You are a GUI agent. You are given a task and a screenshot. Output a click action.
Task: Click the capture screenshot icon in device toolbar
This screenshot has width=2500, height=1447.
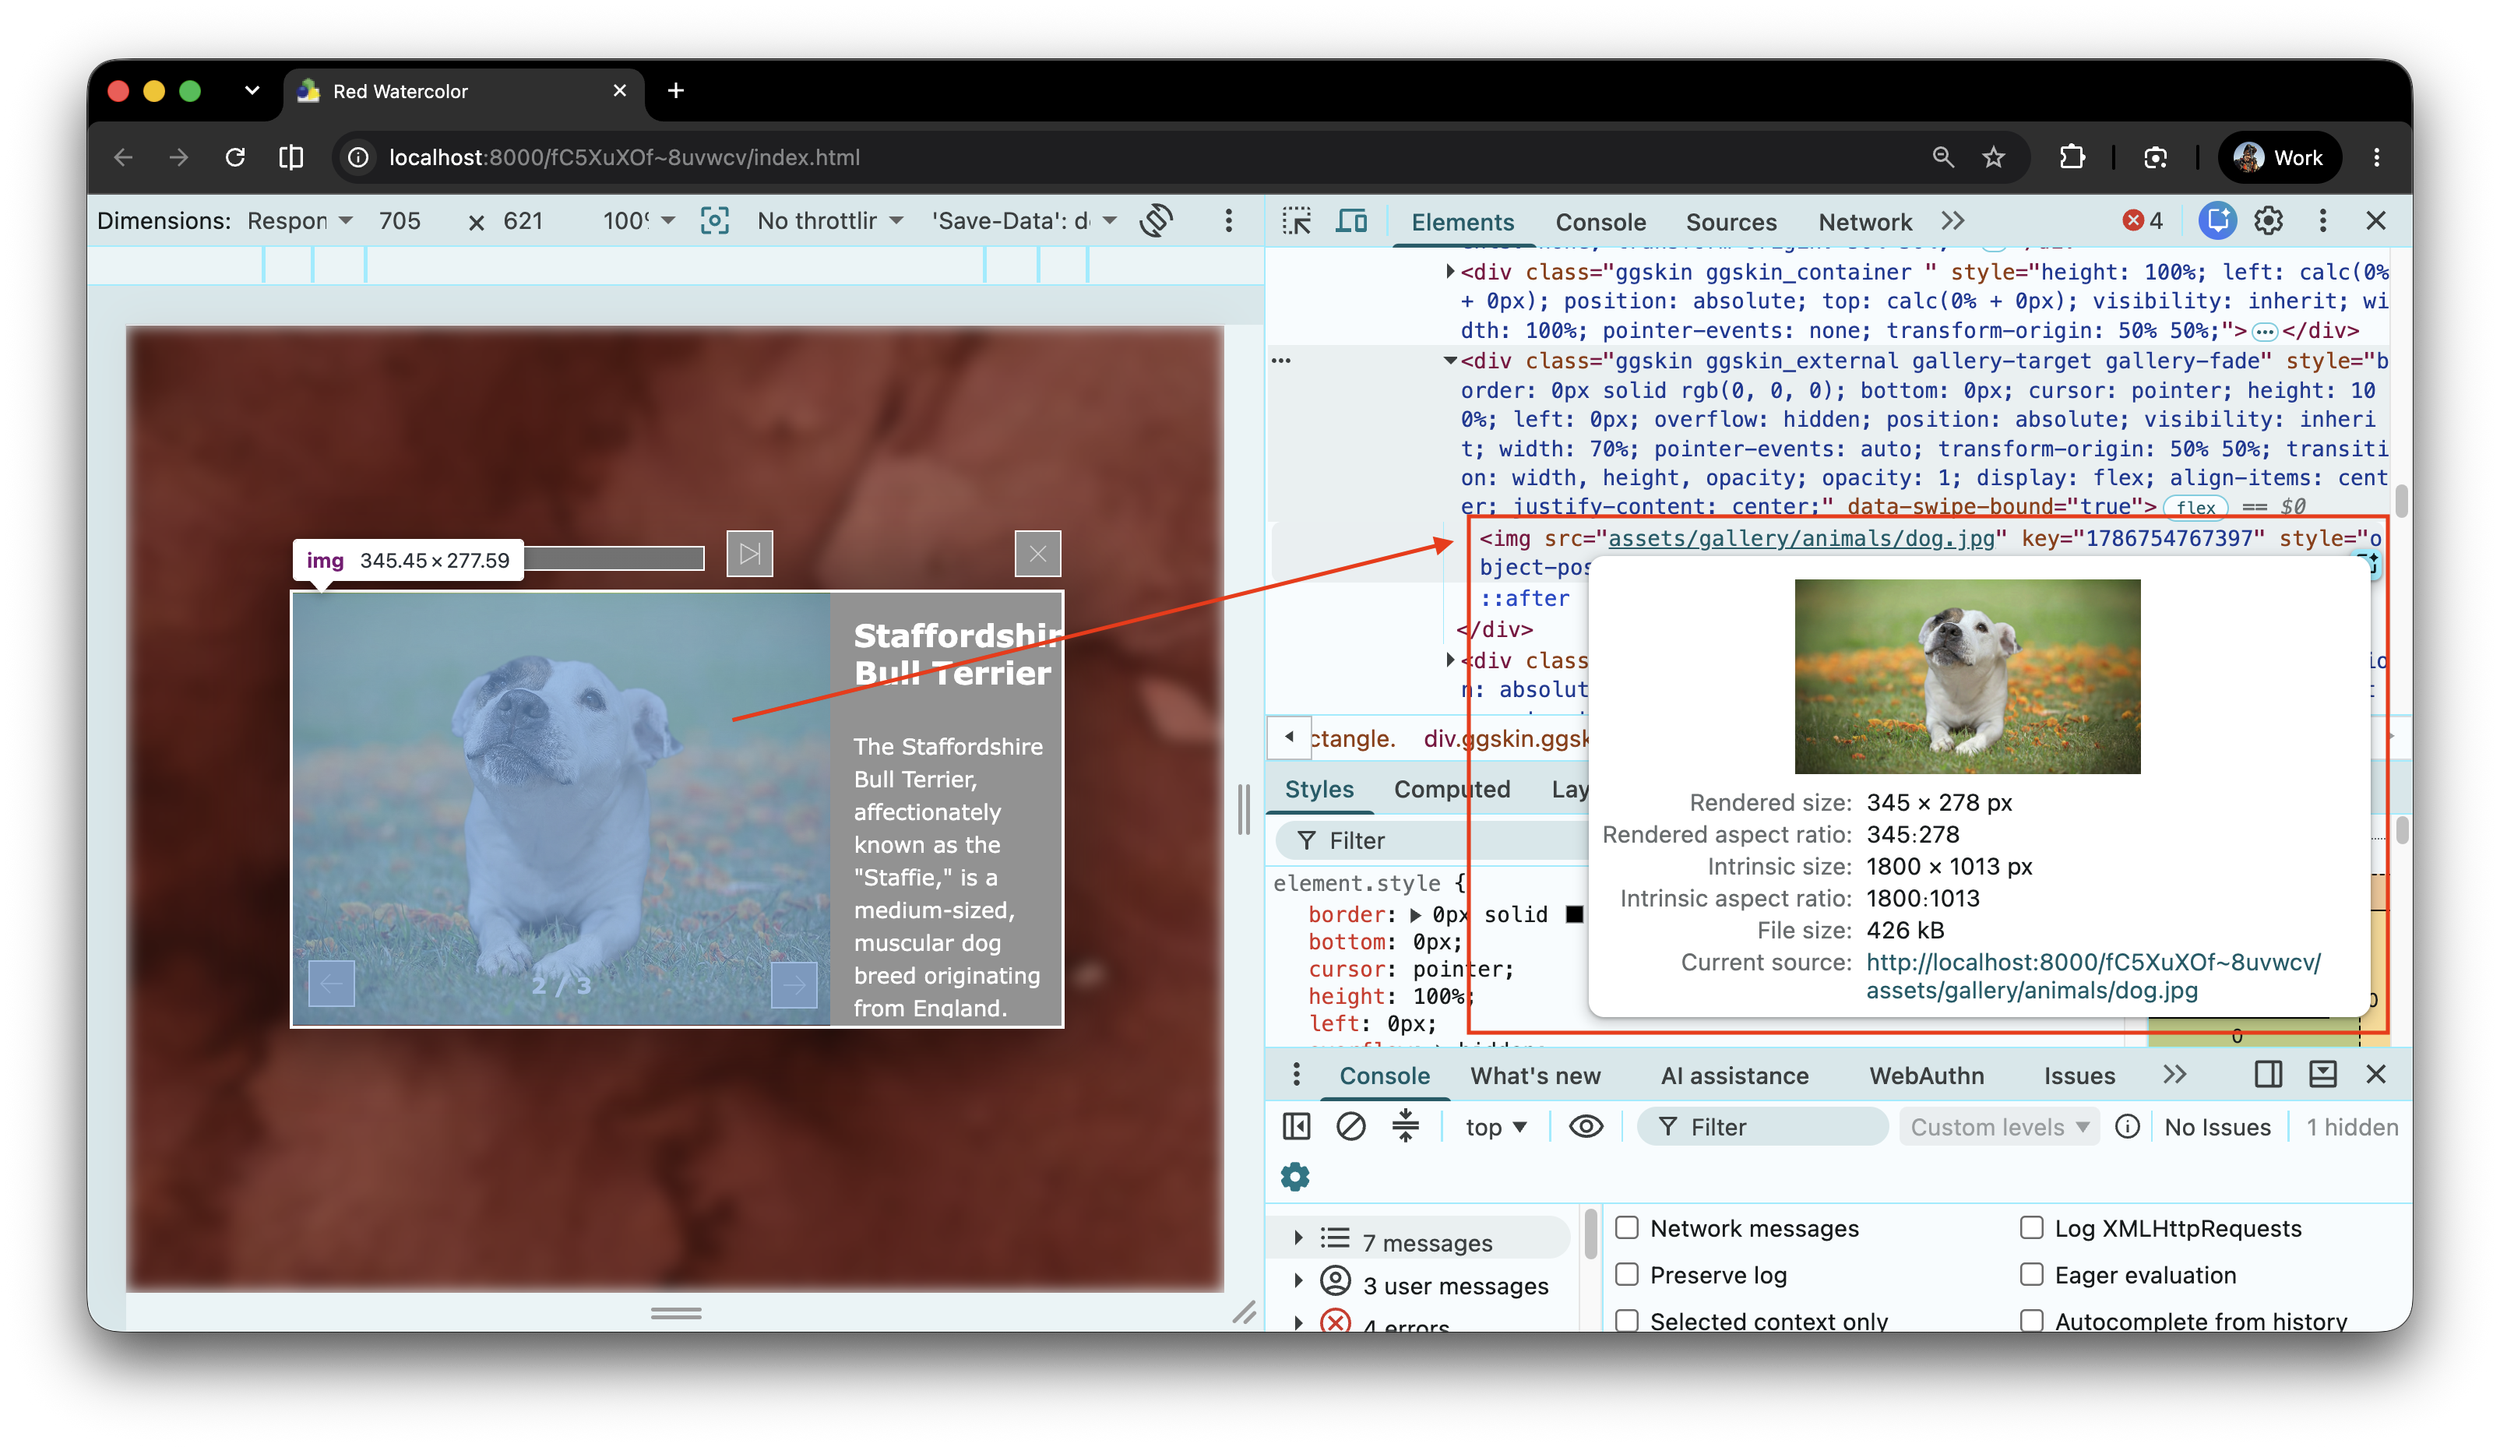pos(714,220)
